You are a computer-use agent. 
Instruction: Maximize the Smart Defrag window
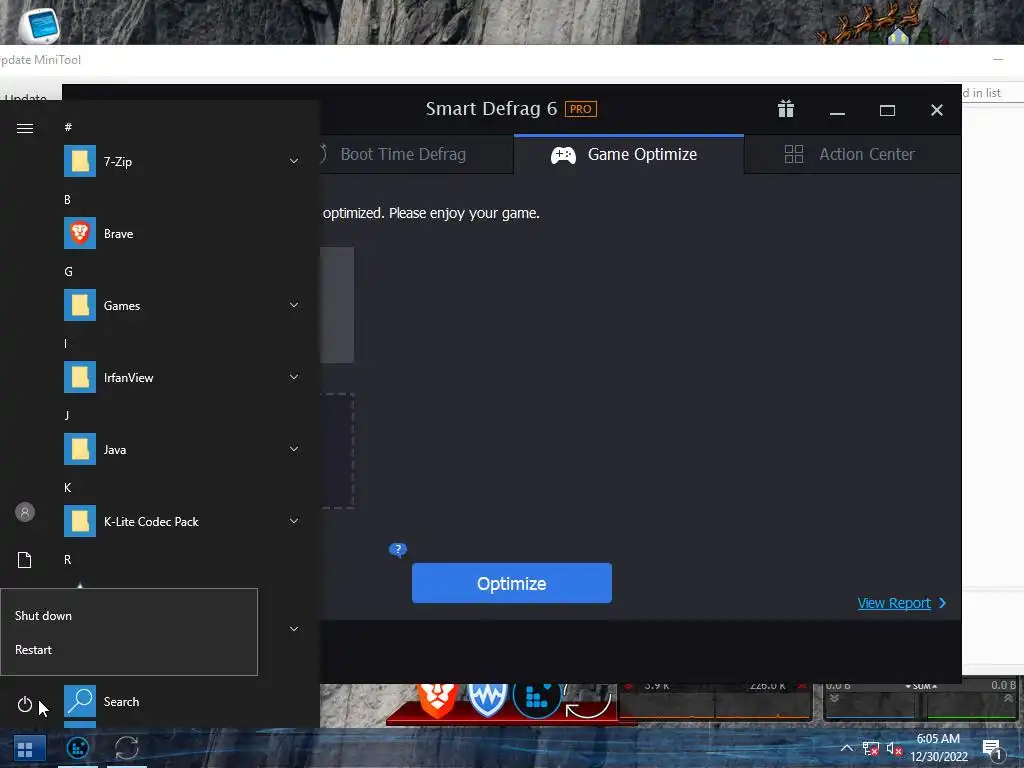(x=887, y=110)
